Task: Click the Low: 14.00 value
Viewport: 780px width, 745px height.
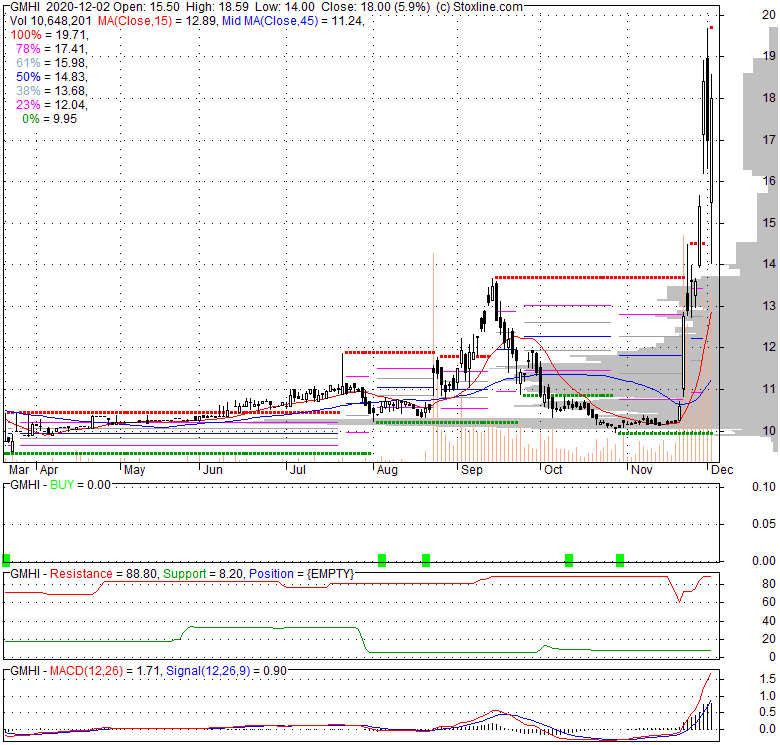Action: [x=285, y=7]
